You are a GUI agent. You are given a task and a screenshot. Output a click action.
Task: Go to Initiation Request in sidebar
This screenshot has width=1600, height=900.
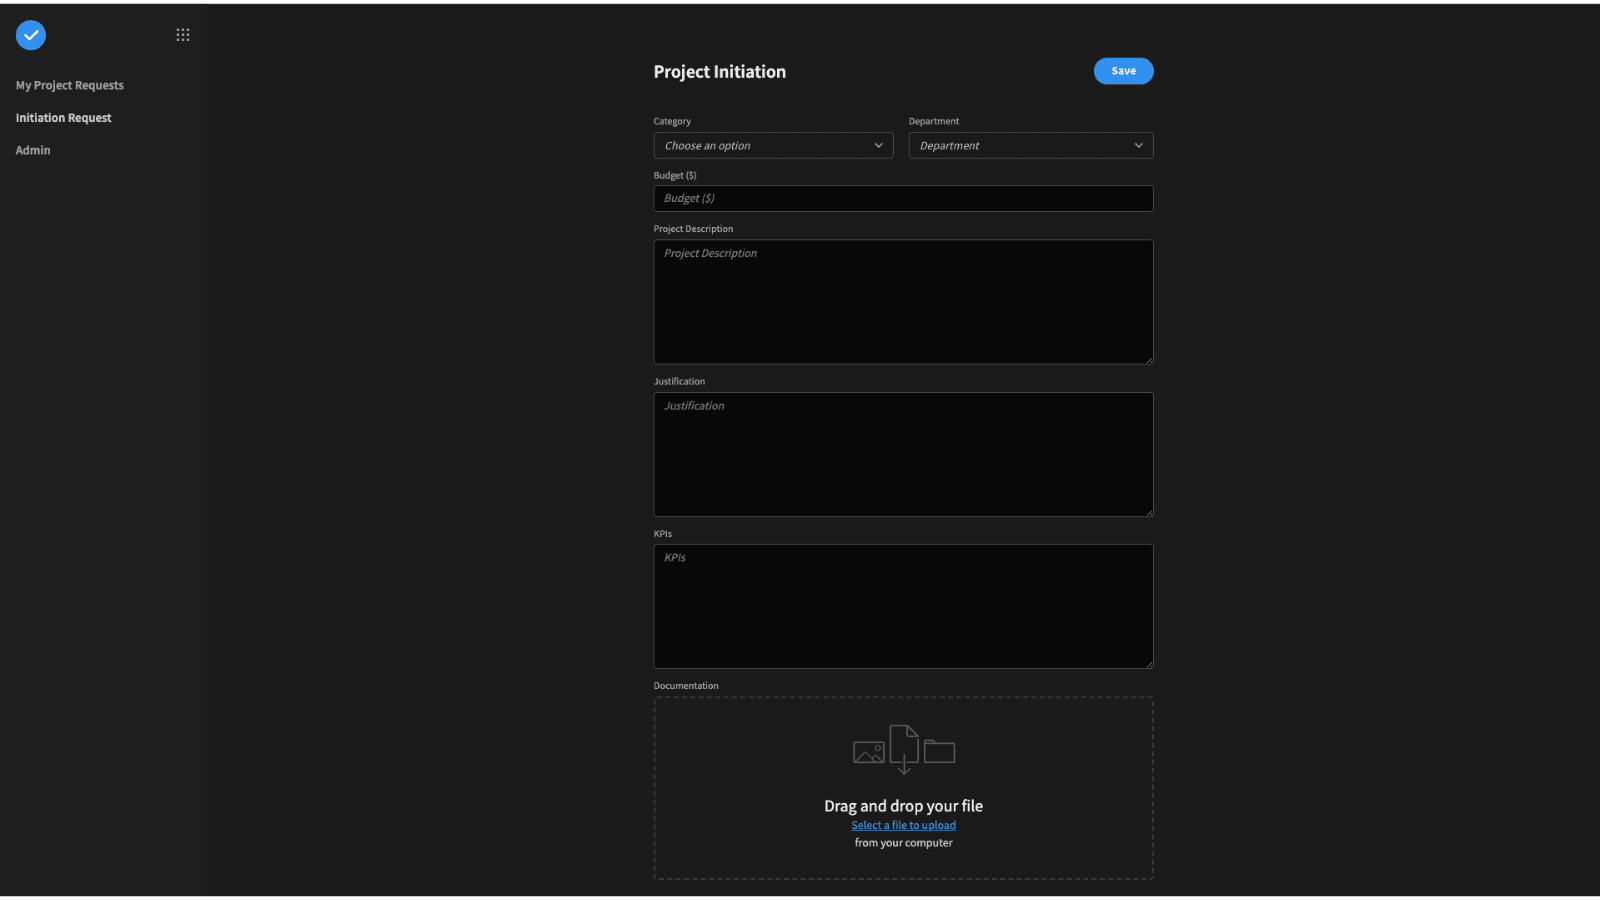[64, 118]
